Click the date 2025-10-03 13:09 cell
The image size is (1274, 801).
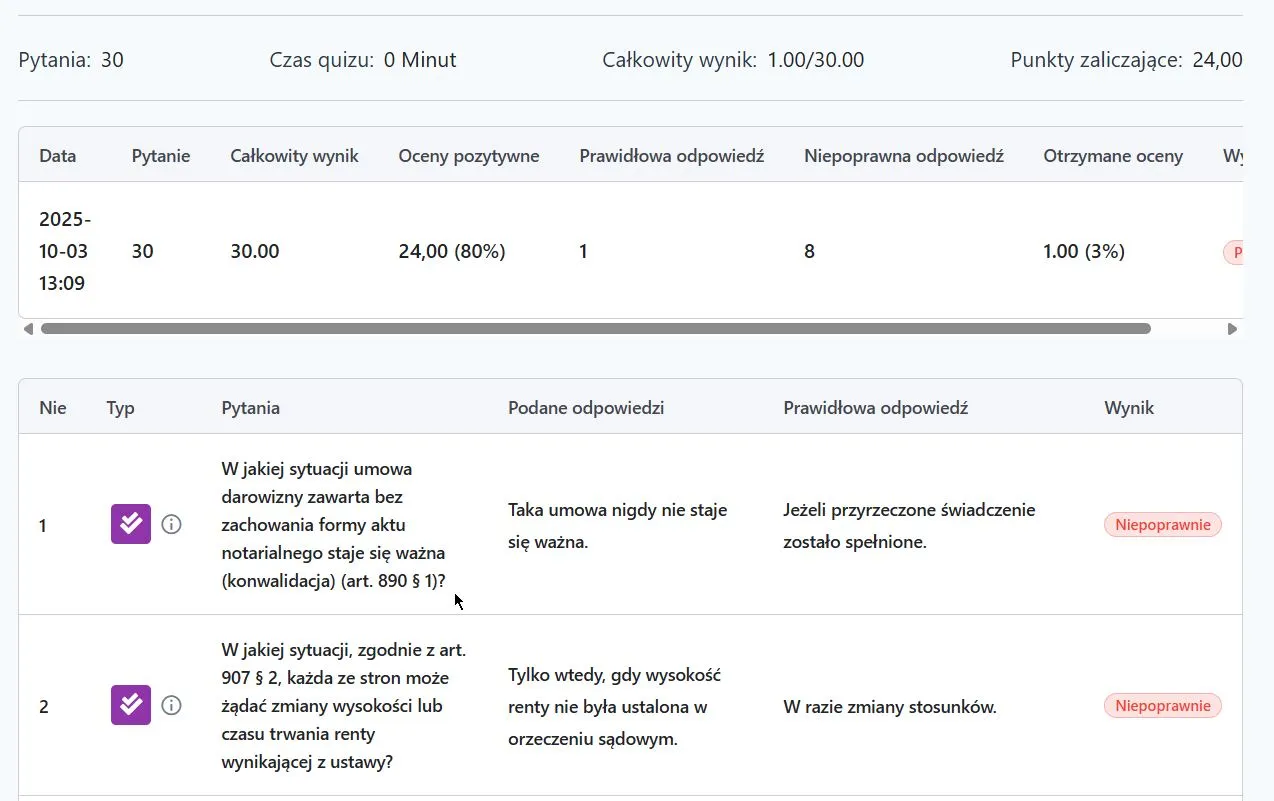pos(65,251)
